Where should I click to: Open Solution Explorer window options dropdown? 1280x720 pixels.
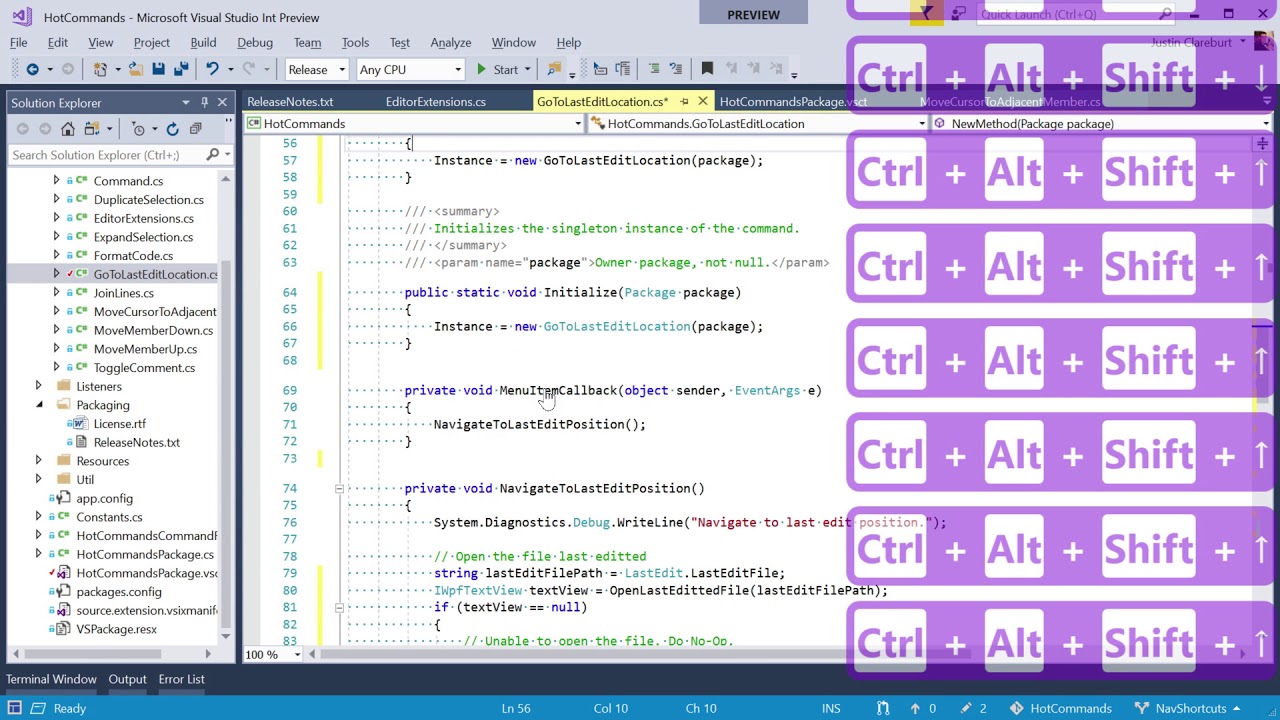(186, 102)
